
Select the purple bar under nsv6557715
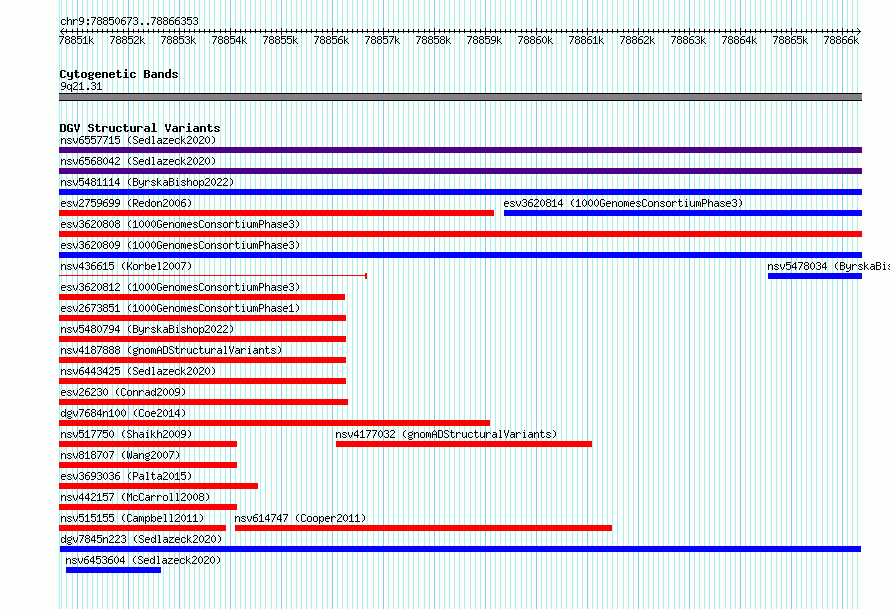coord(460,150)
